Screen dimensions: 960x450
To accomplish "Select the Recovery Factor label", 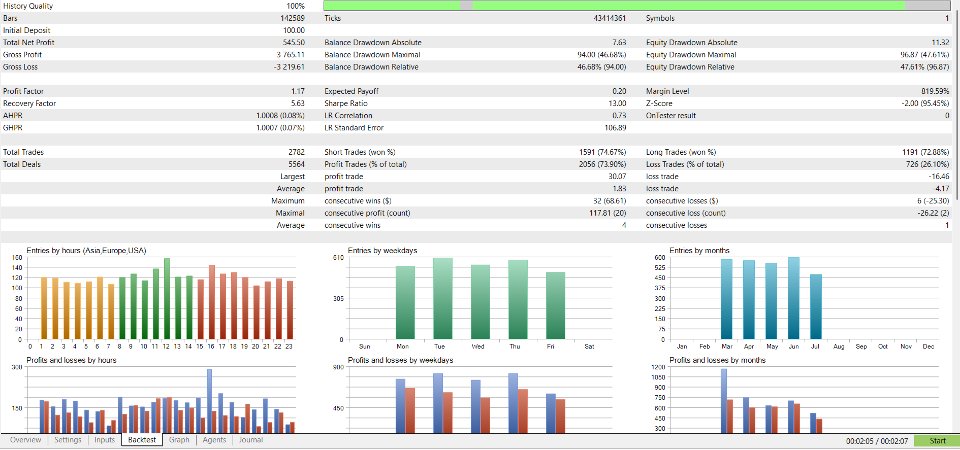I will point(27,103).
